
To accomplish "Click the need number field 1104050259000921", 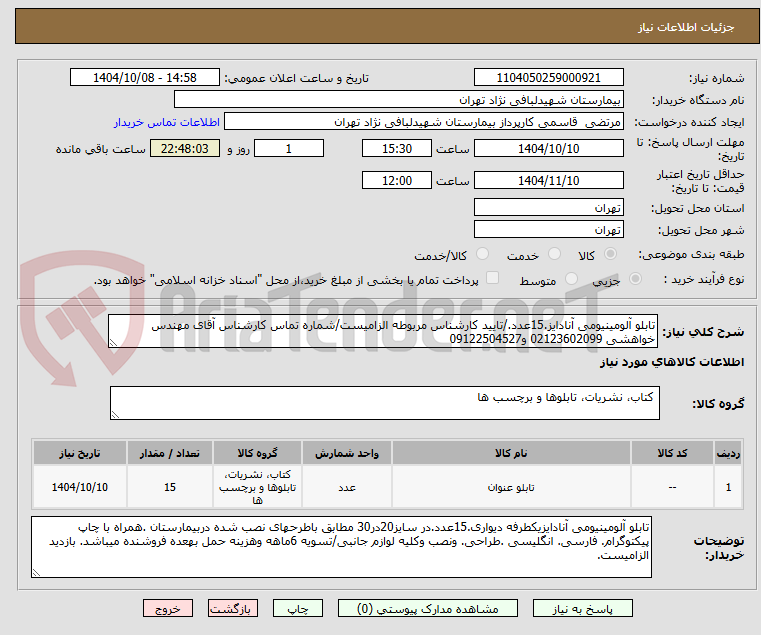I will 548,78.
